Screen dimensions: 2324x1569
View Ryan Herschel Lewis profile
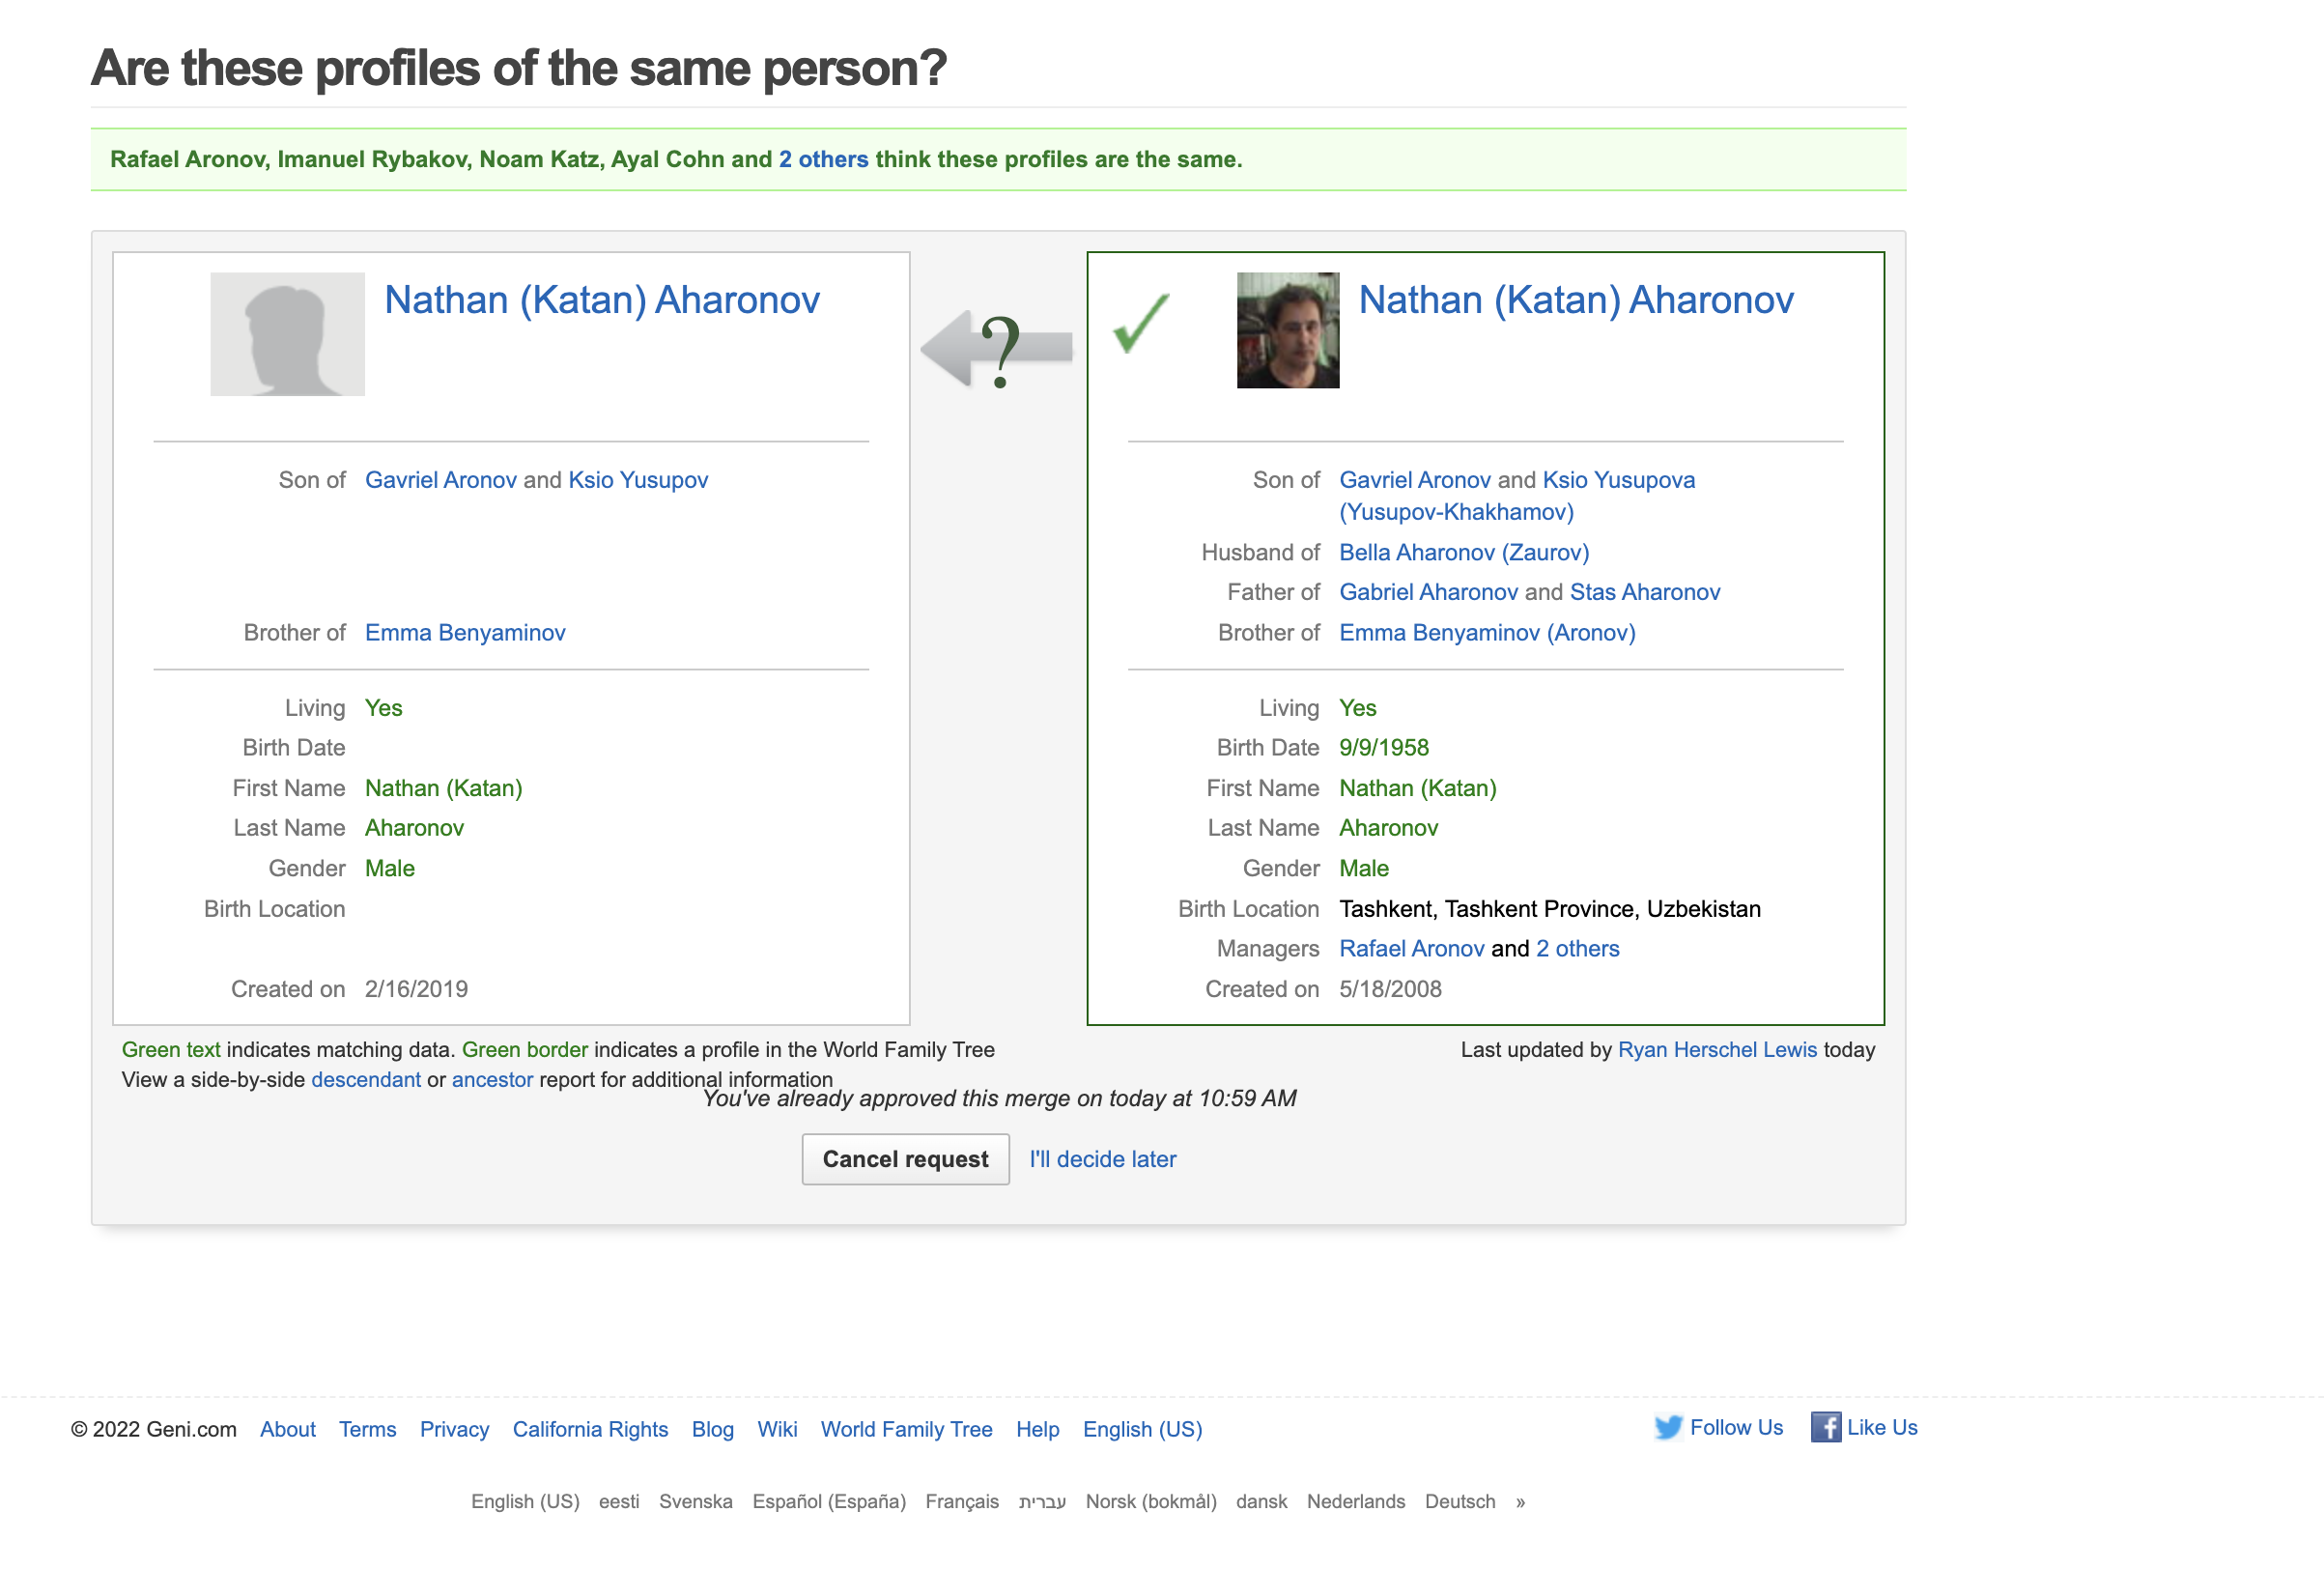click(x=1717, y=1050)
